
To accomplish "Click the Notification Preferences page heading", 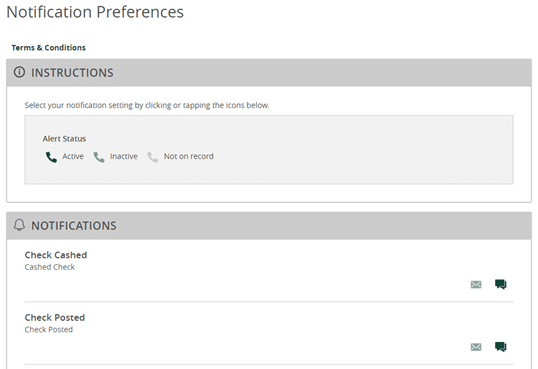I will (x=95, y=12).
